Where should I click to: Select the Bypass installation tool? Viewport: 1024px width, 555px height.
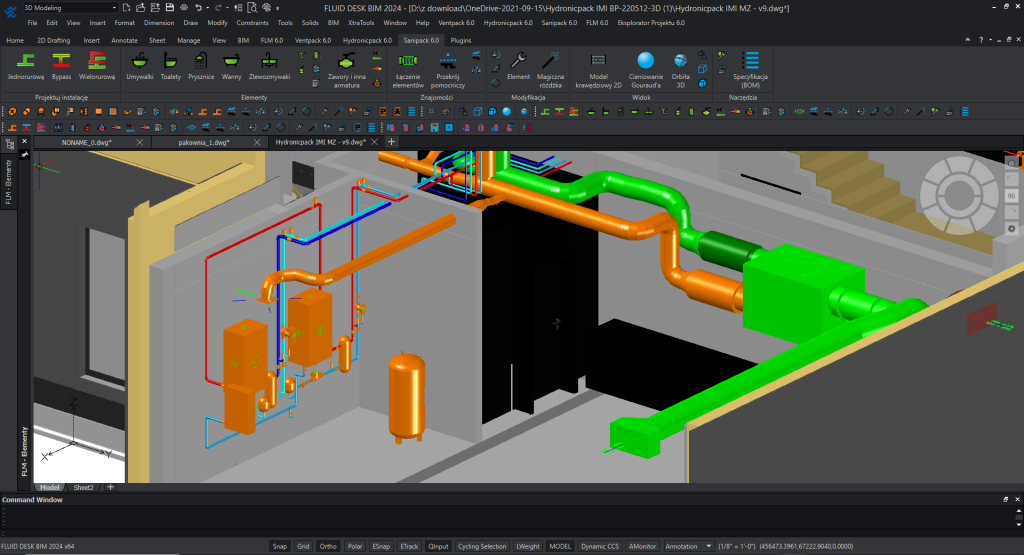click(62, 64)
